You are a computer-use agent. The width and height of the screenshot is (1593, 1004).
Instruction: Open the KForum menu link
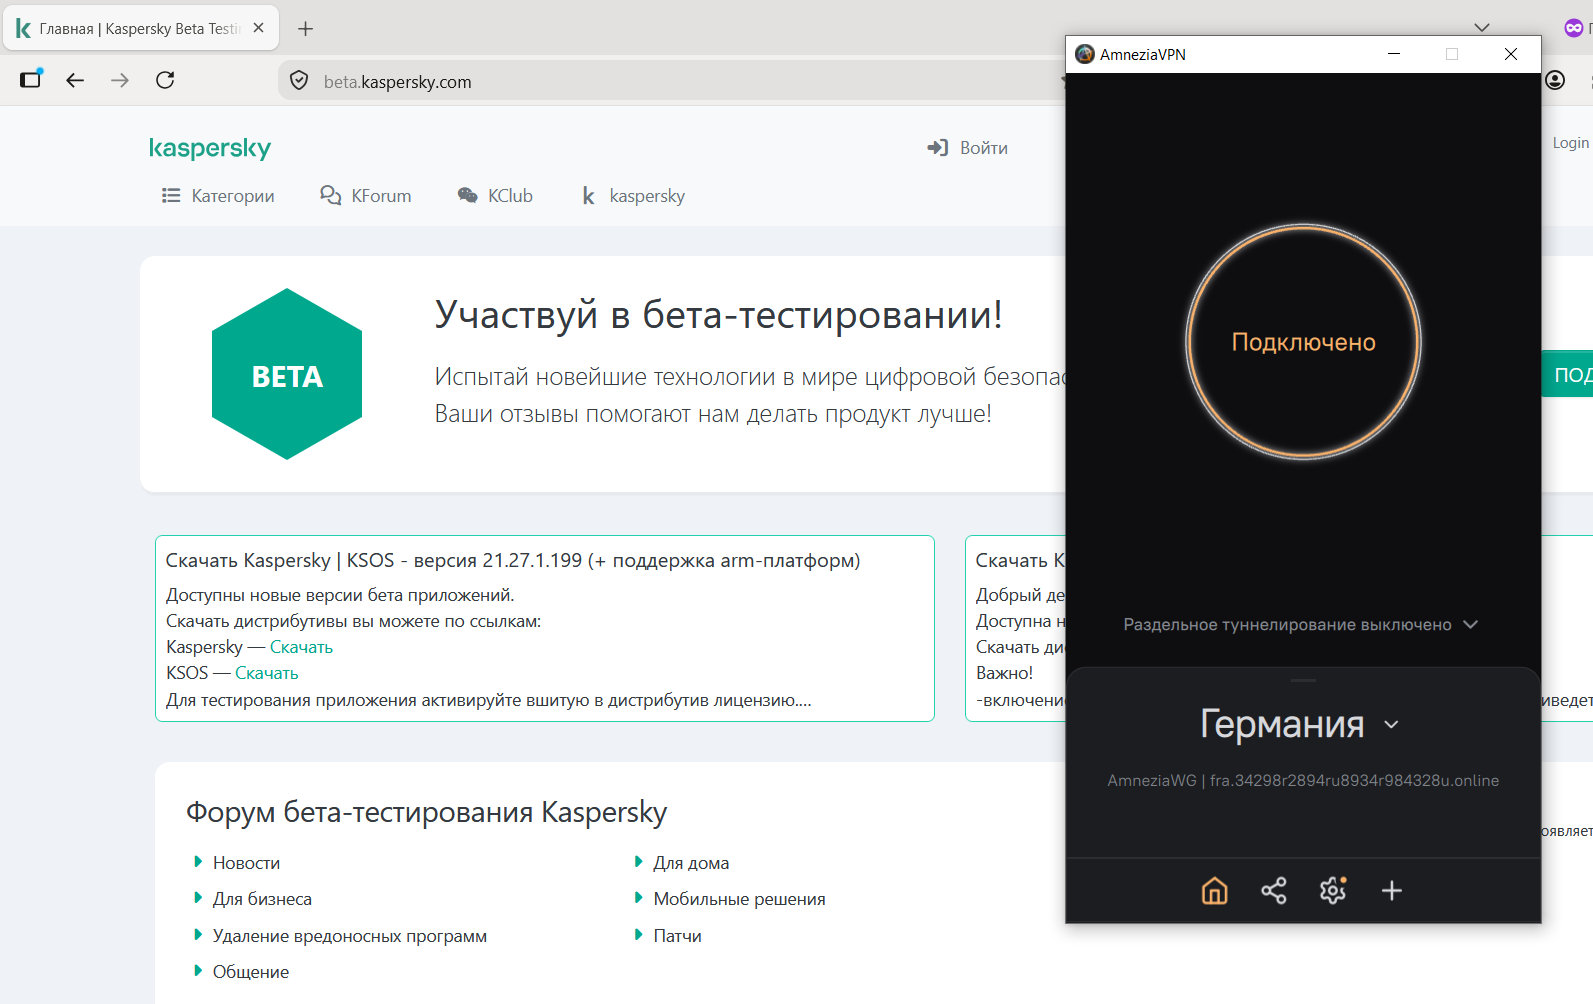[x=365, y=196]
